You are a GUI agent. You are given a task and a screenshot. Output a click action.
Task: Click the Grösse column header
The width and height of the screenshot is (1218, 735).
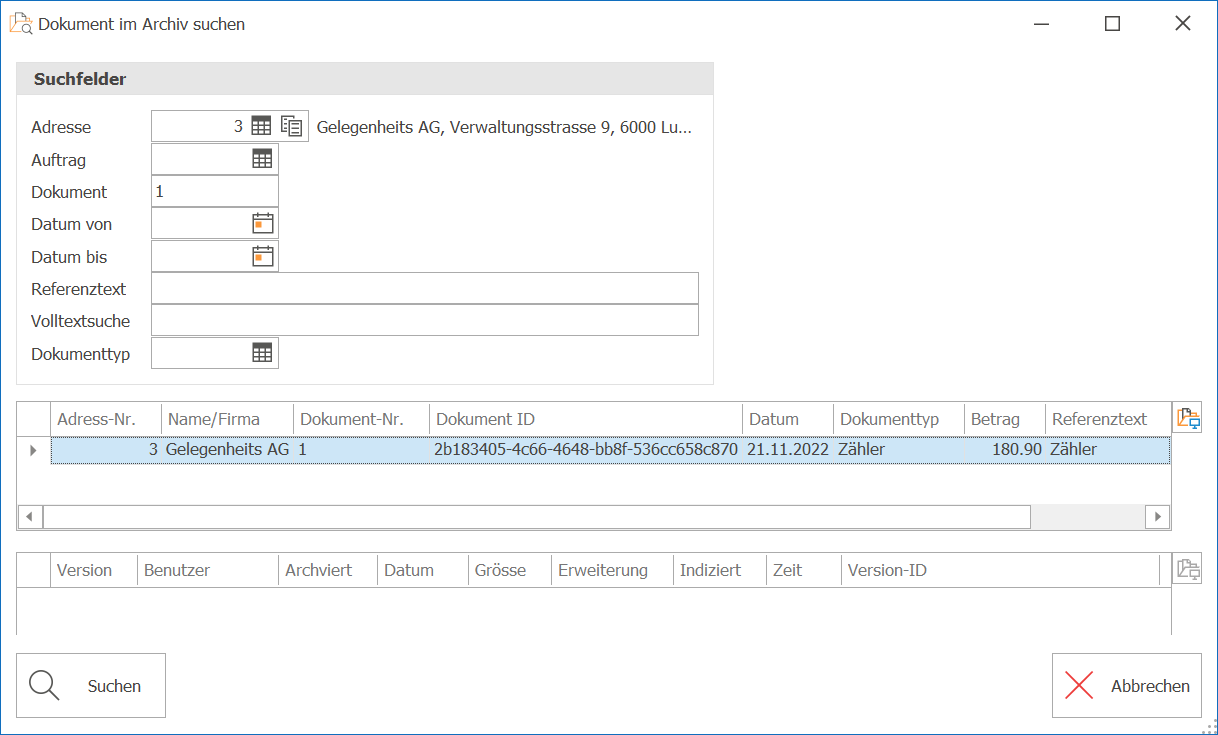(510, 570)
